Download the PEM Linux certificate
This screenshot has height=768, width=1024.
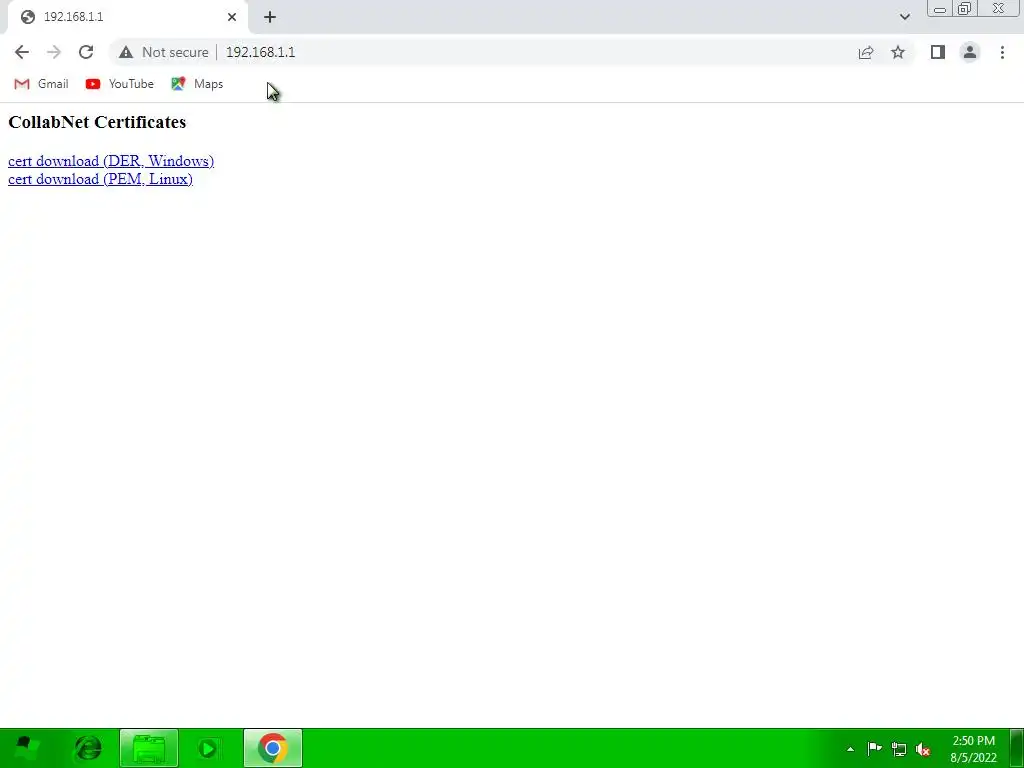(x=101, y=179)
